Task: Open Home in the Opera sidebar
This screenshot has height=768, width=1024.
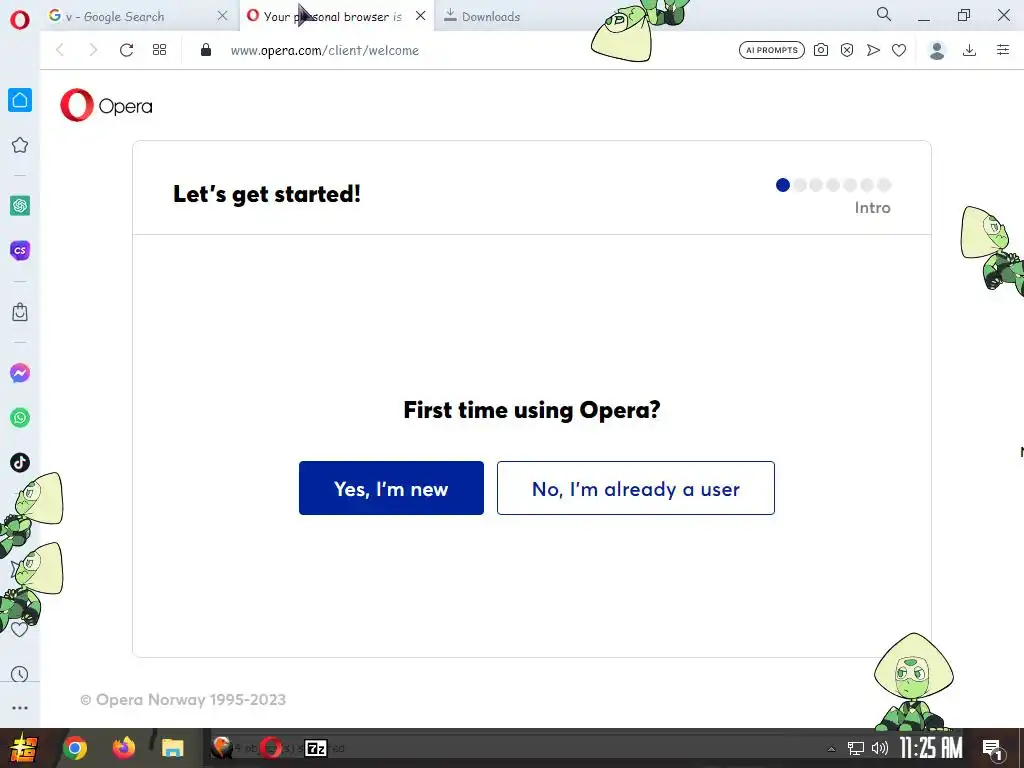Action: point(20,100)
